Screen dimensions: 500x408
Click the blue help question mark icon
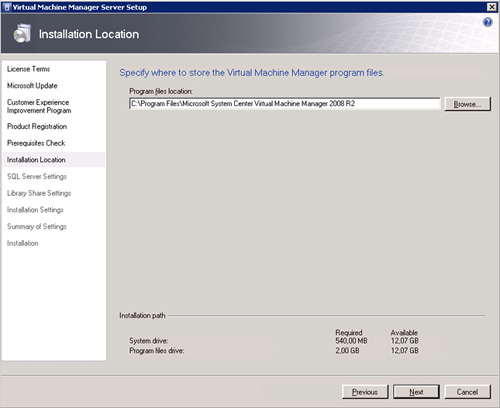[487, 22]
